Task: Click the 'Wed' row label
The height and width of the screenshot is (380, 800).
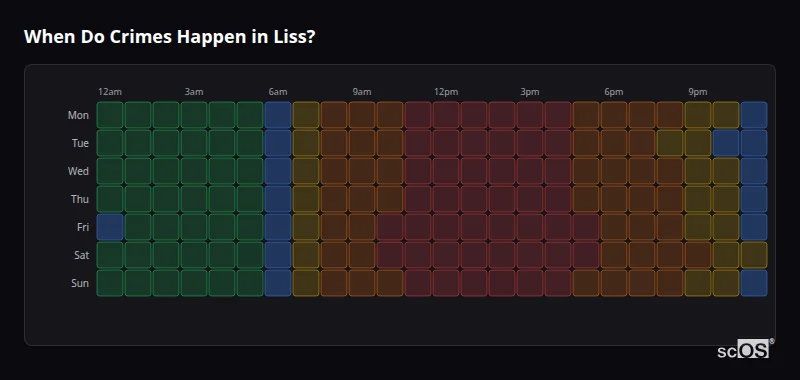Action: (78, 171)
